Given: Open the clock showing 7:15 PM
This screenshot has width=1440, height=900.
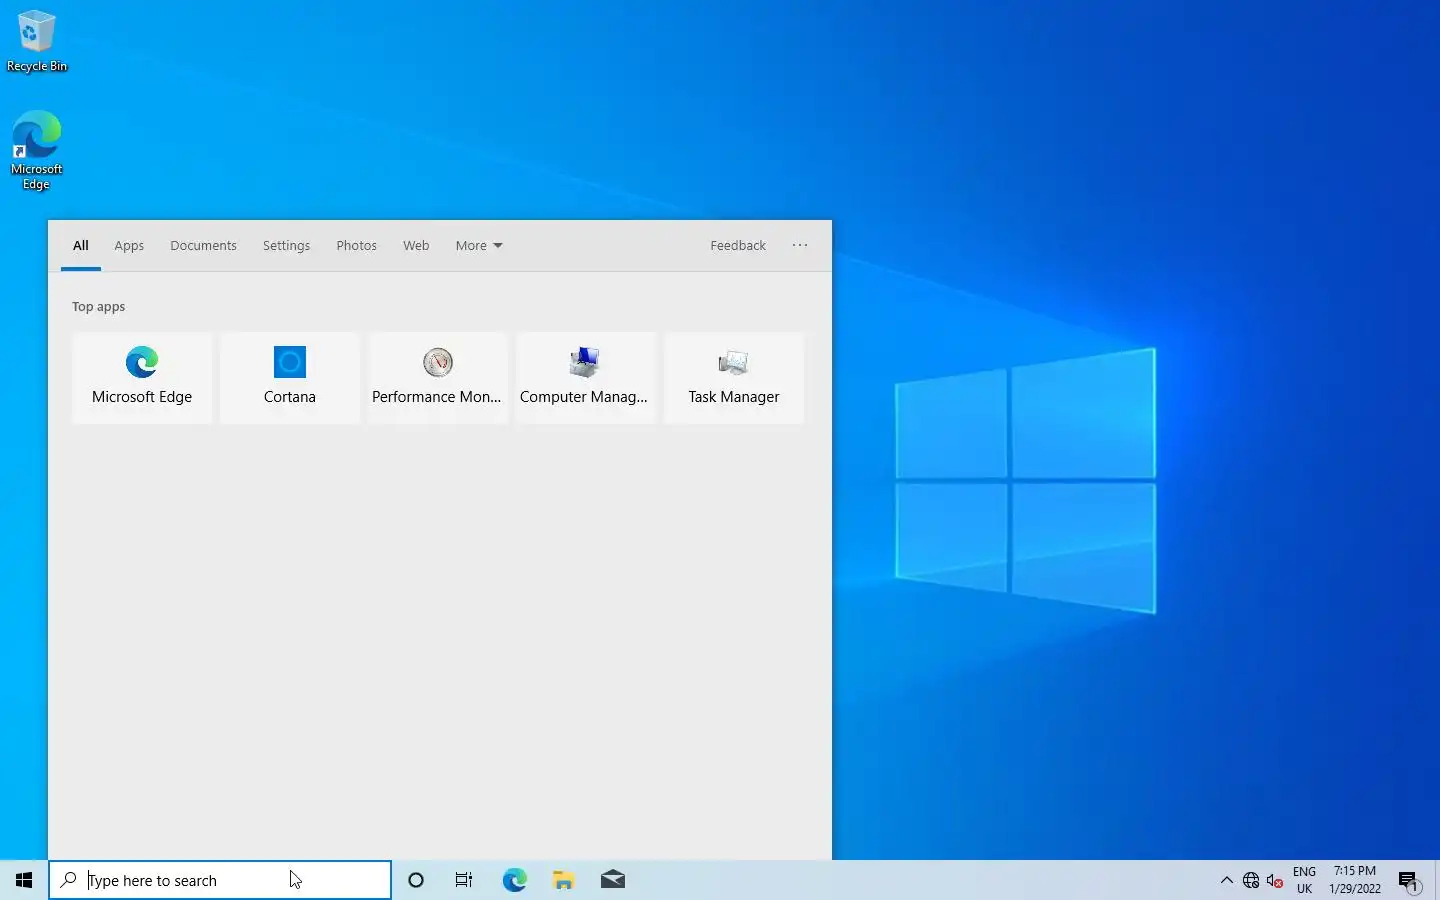Looking at the screenshot, I should click(1355, 880).
